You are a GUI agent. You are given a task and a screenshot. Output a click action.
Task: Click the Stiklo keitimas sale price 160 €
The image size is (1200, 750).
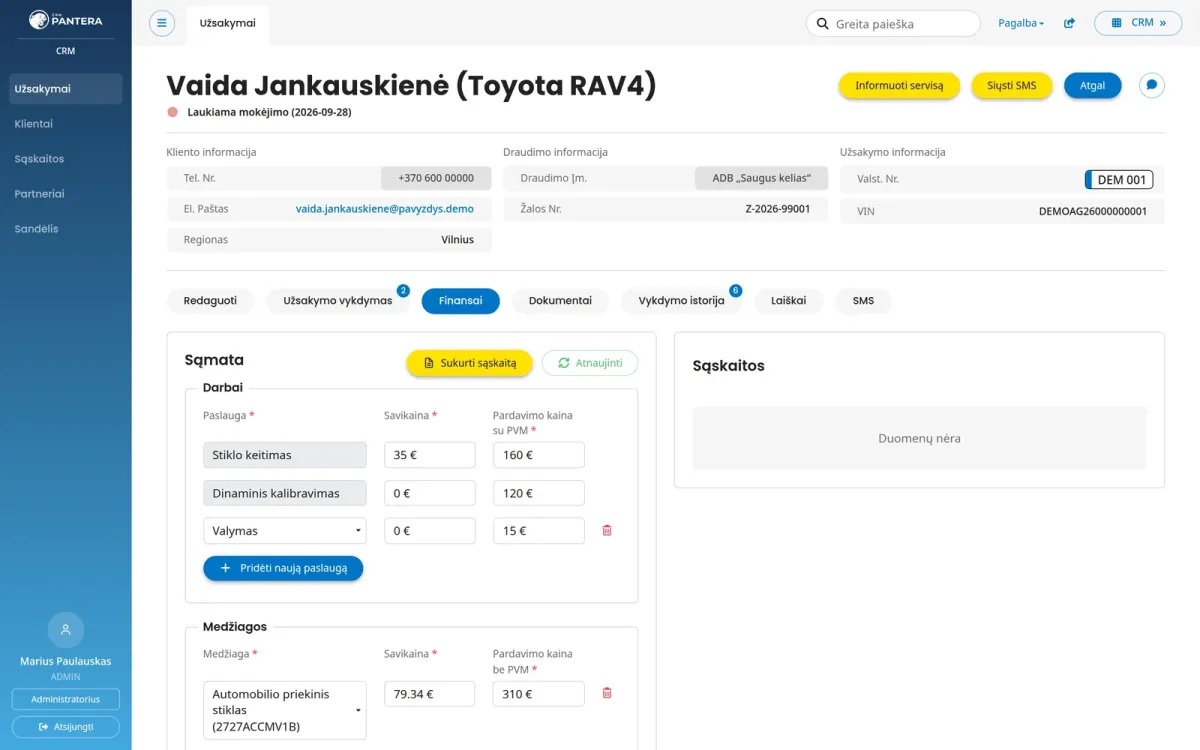(539, 455)
